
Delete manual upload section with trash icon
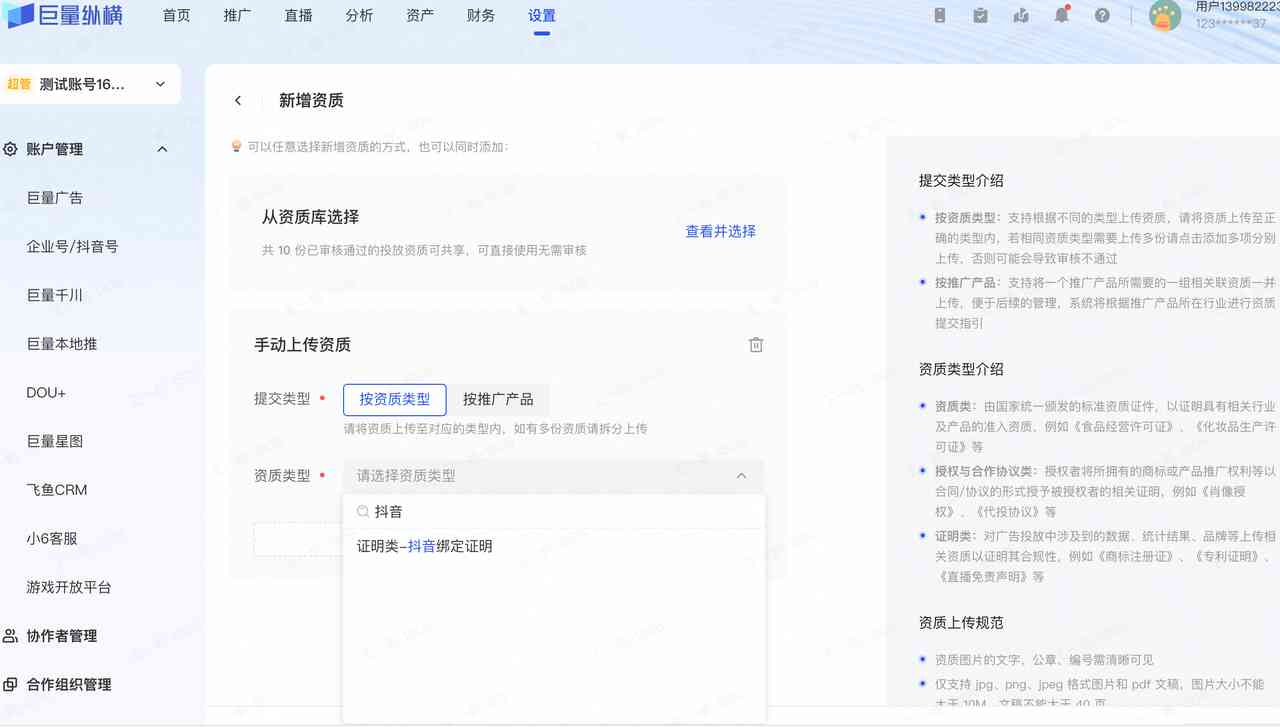click(756, 345)
